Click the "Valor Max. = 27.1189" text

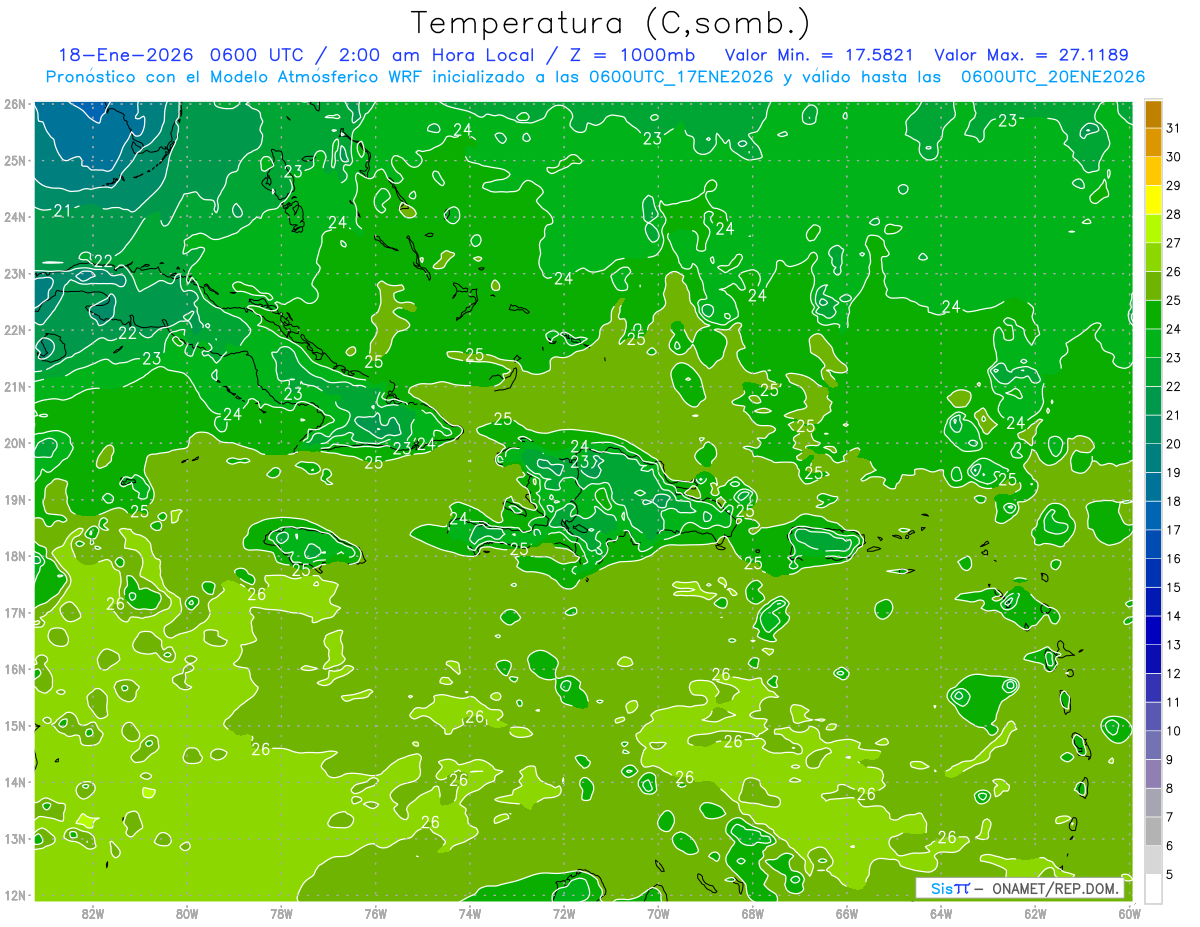(1031, 56)
